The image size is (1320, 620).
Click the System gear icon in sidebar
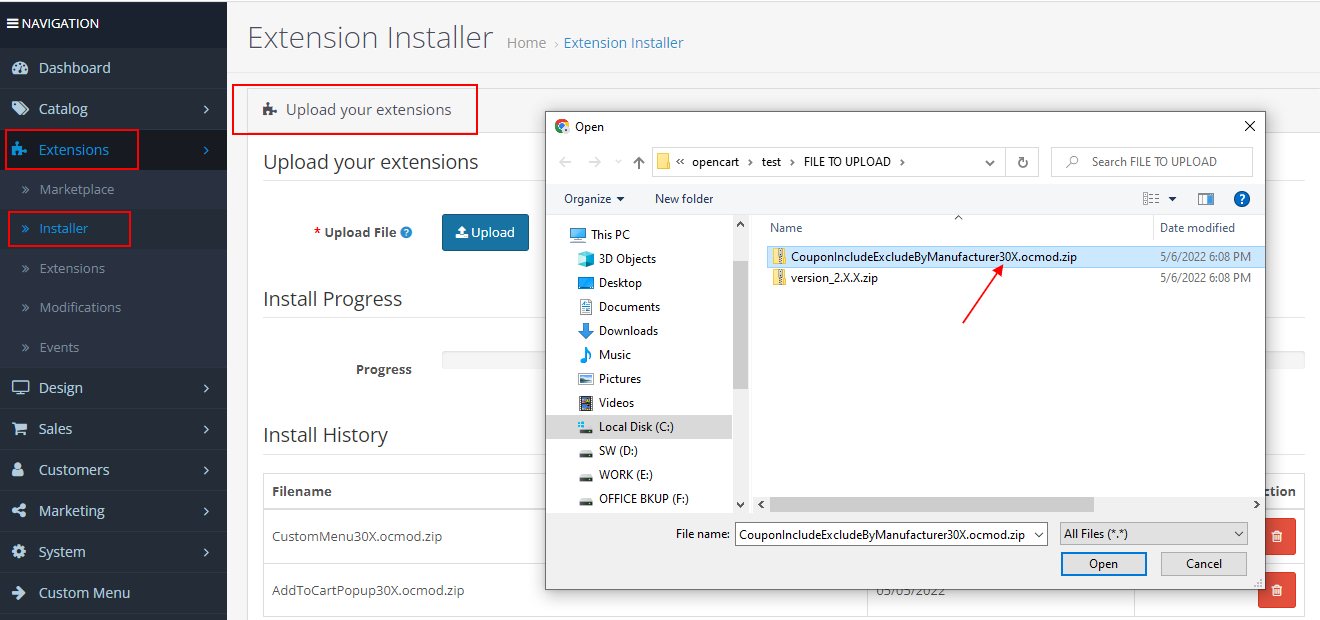(x=20, y=552)
